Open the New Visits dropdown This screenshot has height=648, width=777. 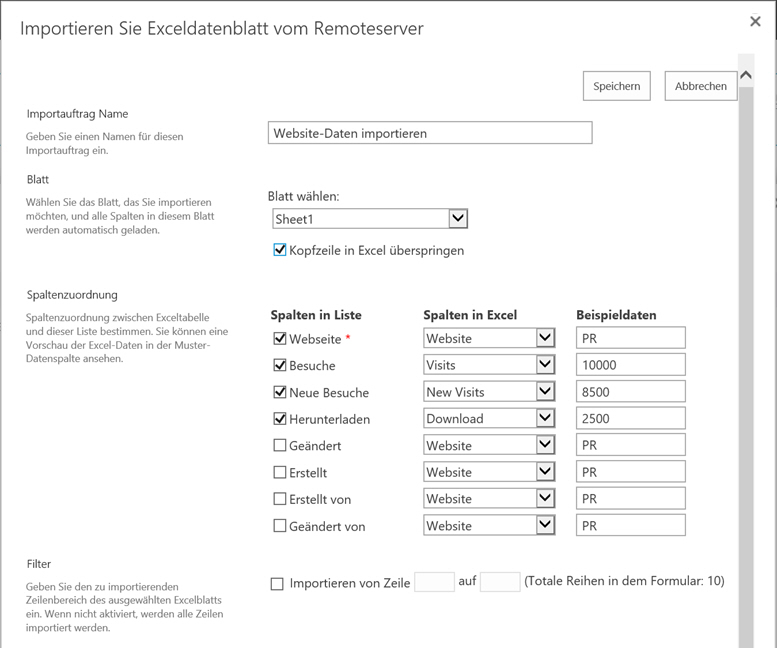click(489, 391)
